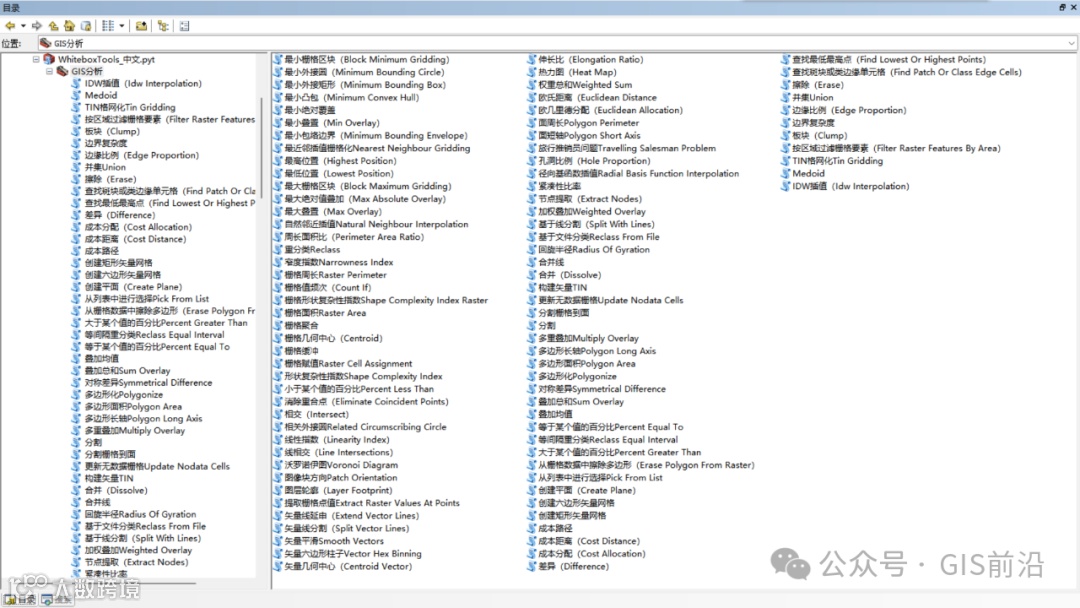Viewport: 1080px width, 608px height.
Task: Click the GIS分析 location field
Action: click(557, 43)
